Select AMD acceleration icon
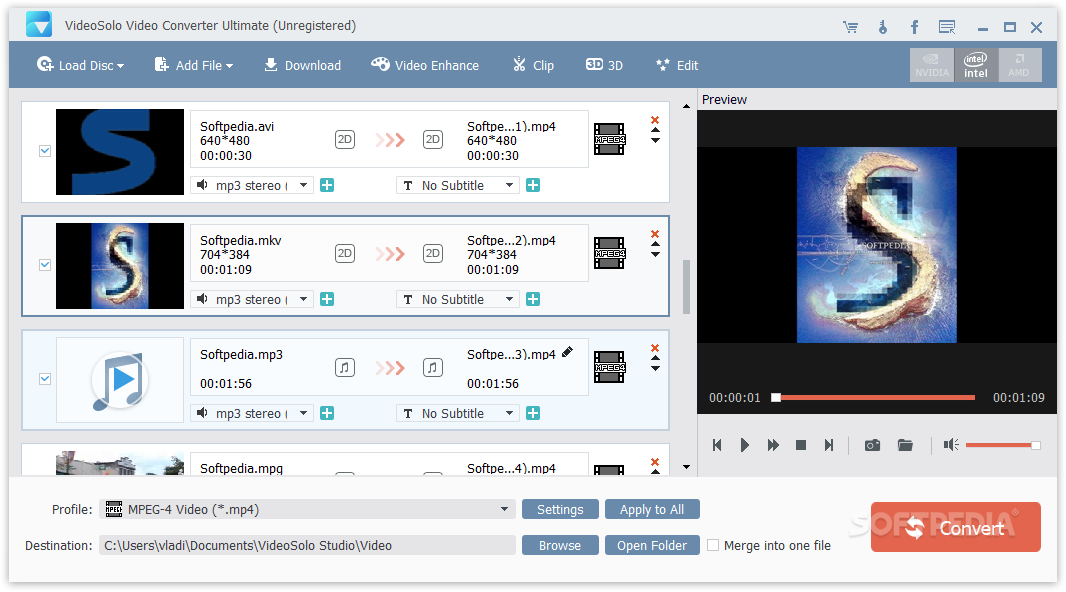The width and height of the screenshot is (1066, 592). point(1019,65)
